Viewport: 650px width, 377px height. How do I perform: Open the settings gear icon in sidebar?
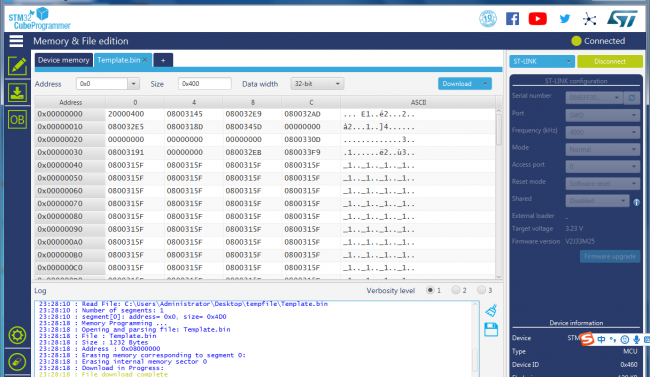17,335
